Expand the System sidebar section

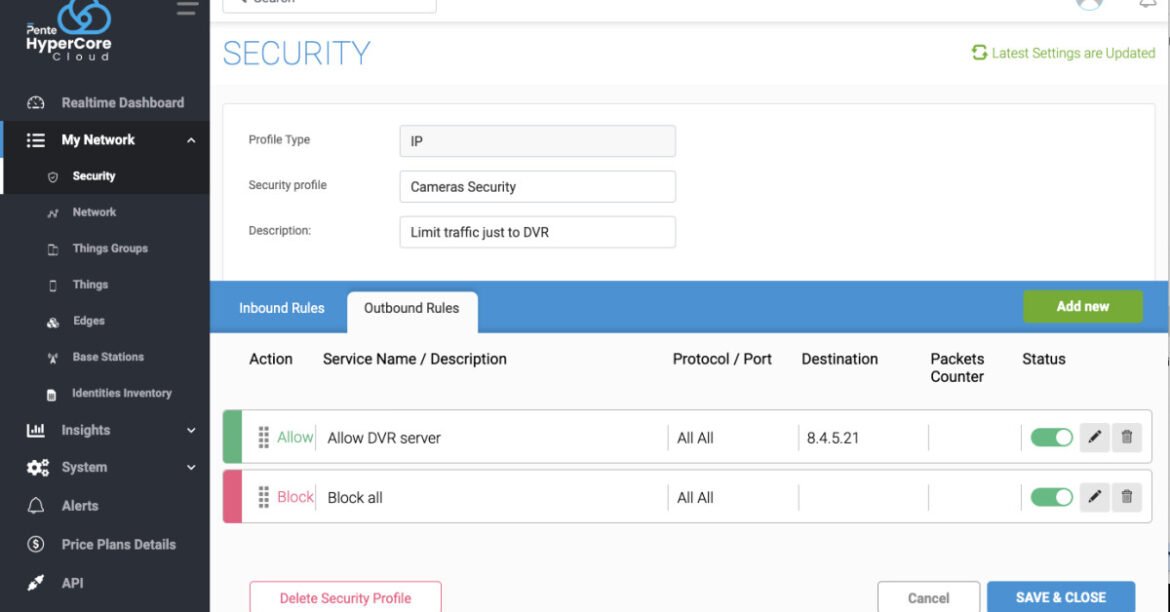pyautogui.click(x=191, y=467)
